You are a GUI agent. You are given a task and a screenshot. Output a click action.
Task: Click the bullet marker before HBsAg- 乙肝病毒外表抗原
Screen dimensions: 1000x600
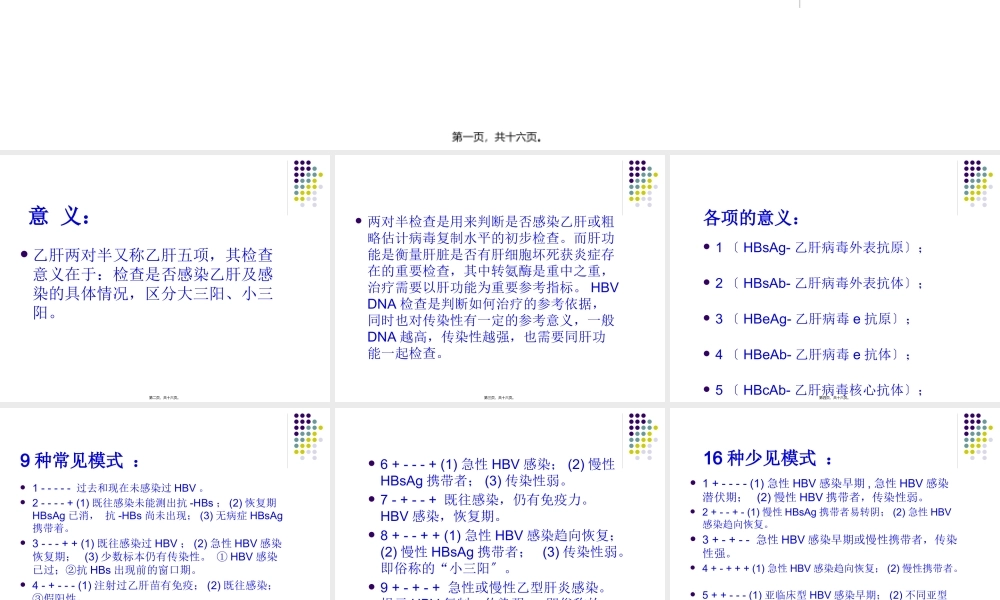706,247
